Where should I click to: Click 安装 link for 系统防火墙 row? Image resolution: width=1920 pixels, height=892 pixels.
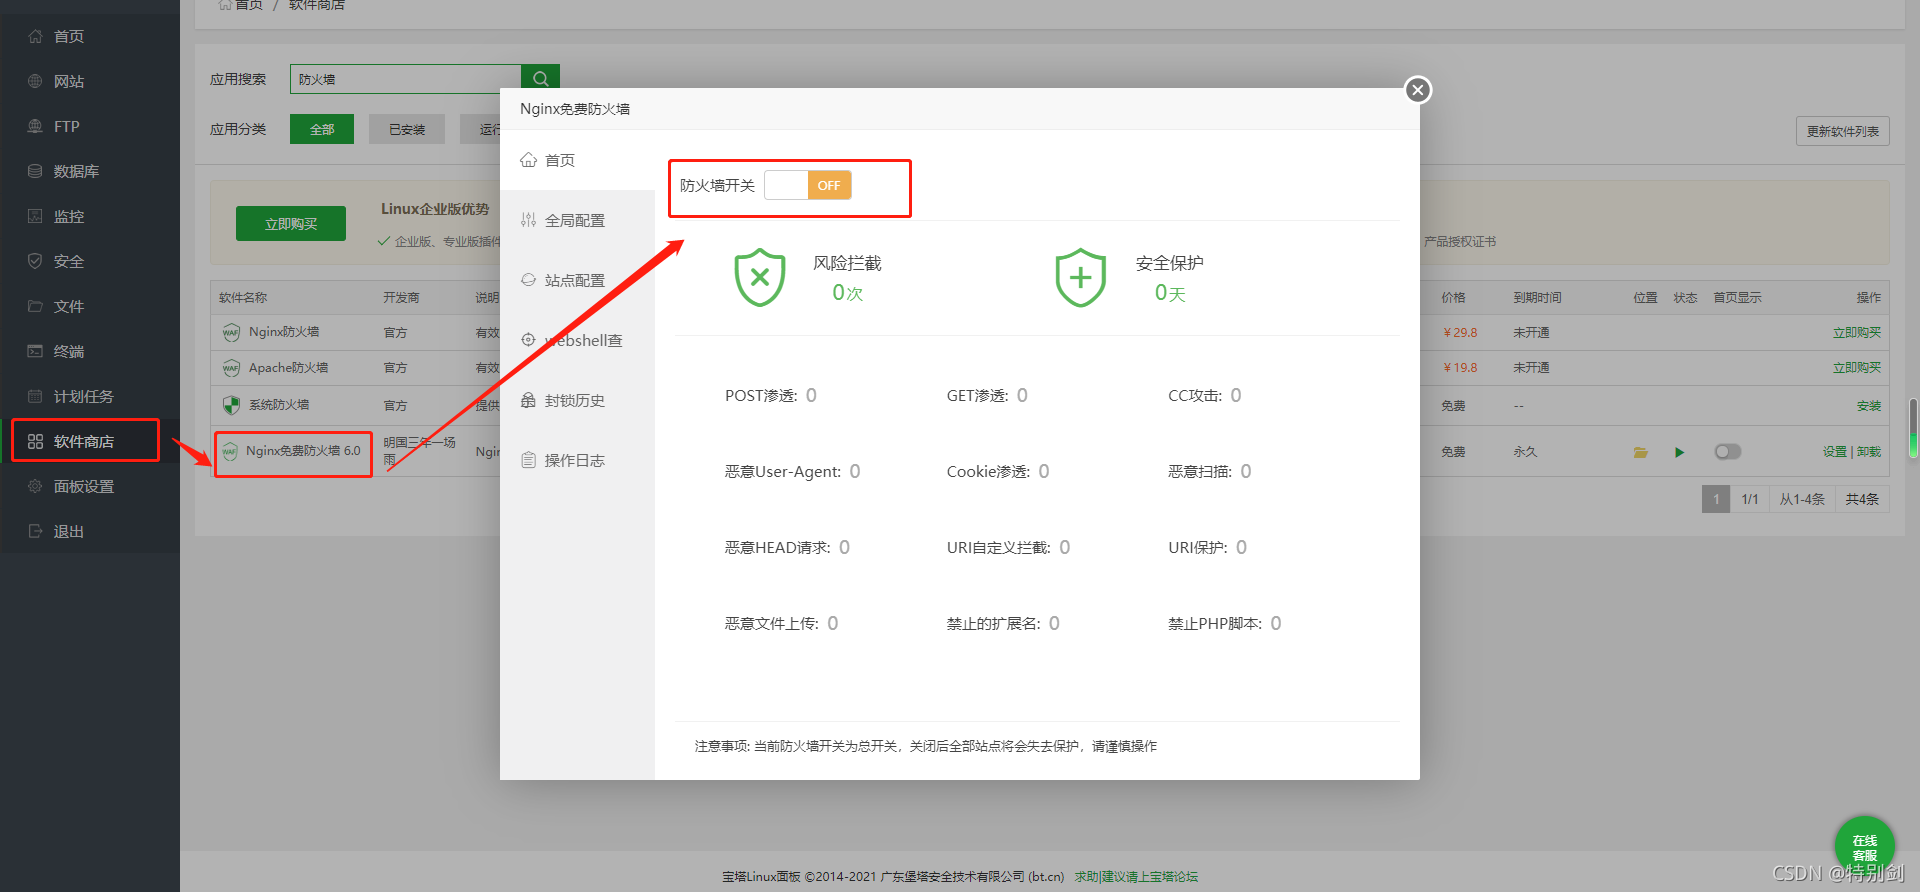1868,406
